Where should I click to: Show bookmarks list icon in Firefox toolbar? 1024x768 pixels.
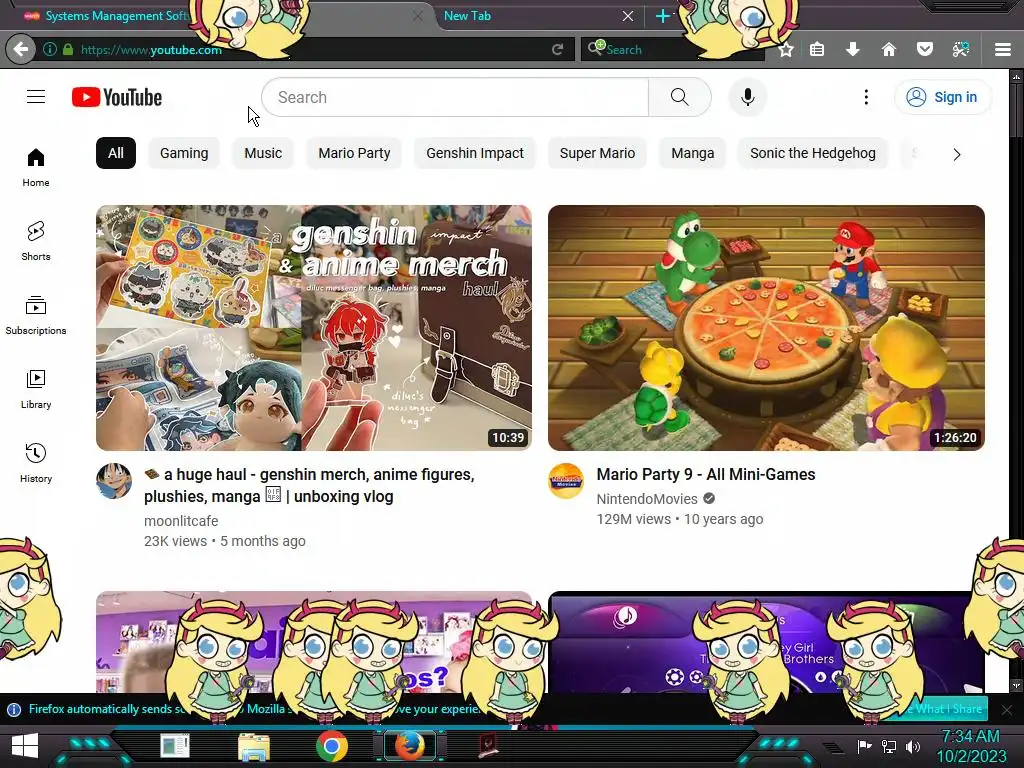(817, 49)
